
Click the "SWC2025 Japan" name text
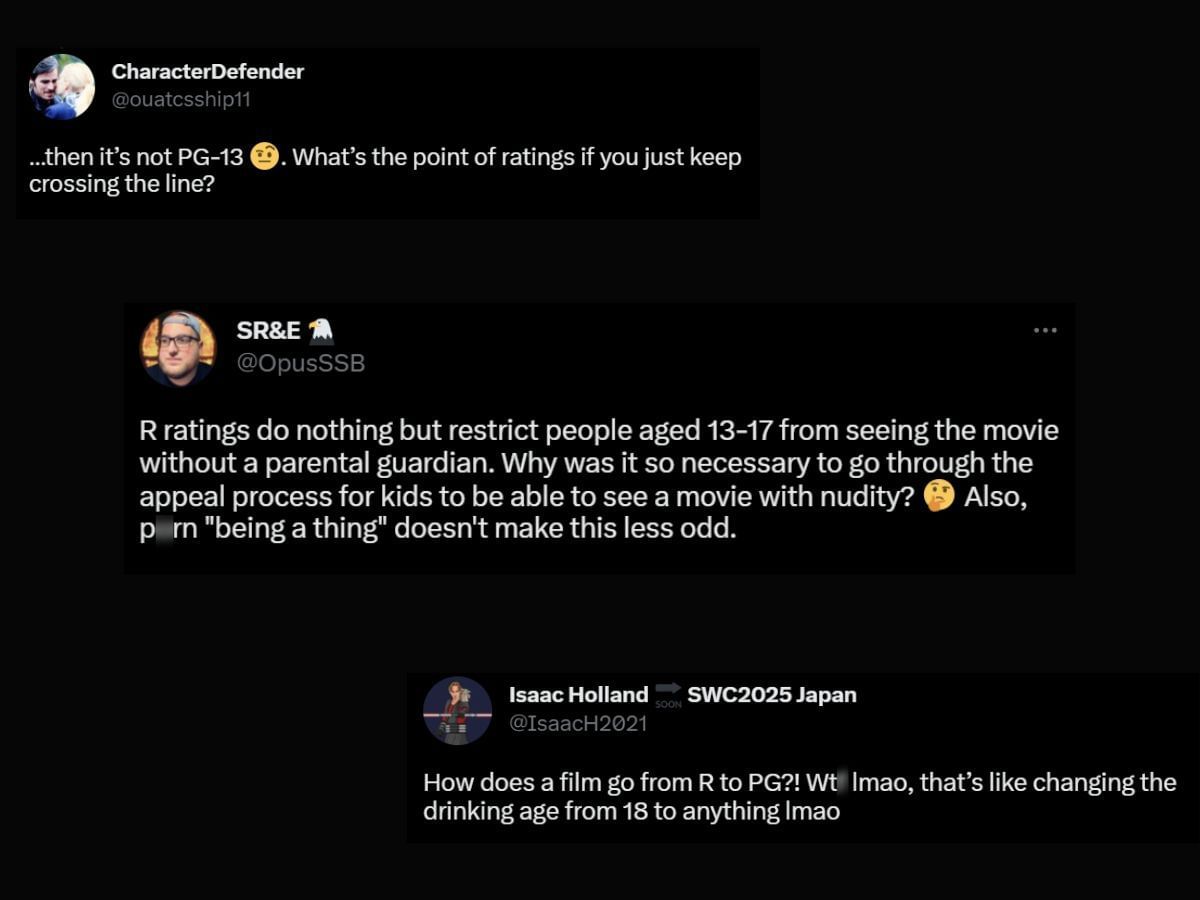pos(771,694)
